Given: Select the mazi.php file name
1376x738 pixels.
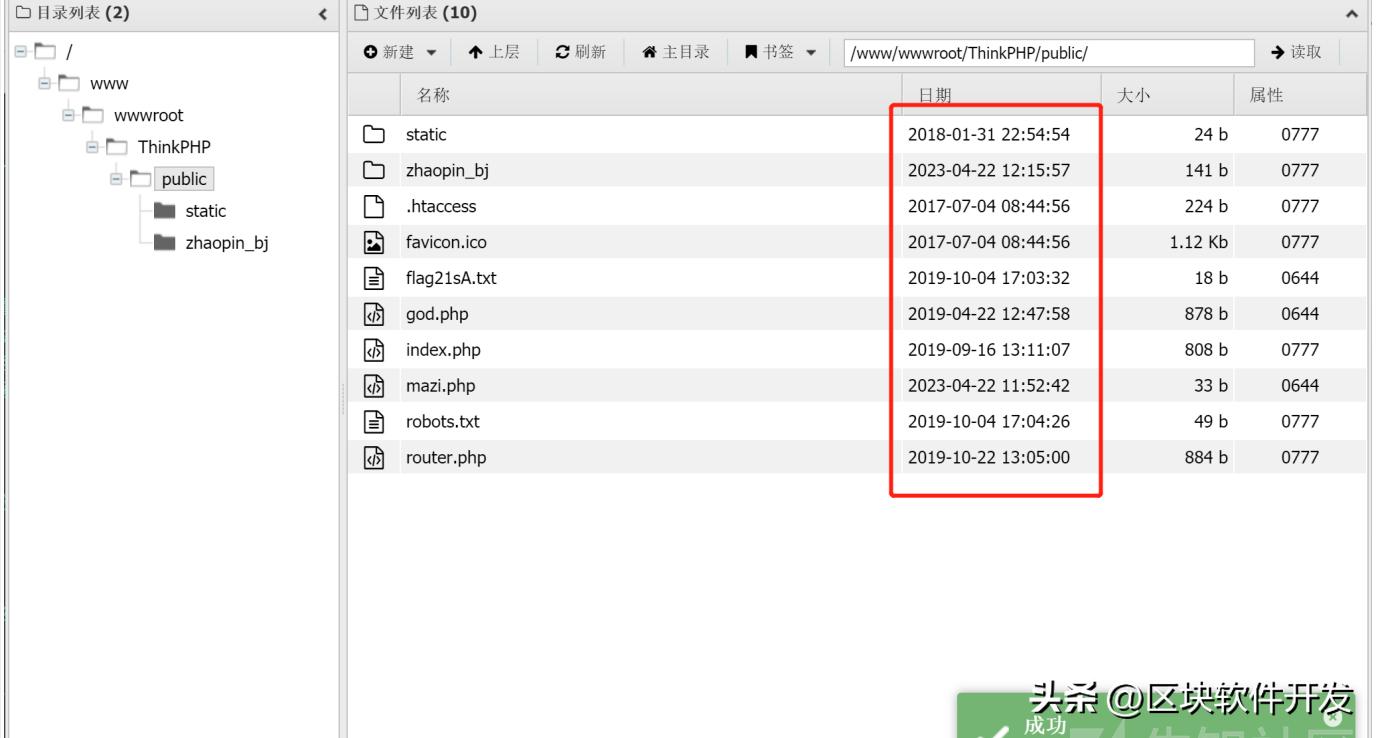Looking at the screenshot, I should [x=442, y=386].
